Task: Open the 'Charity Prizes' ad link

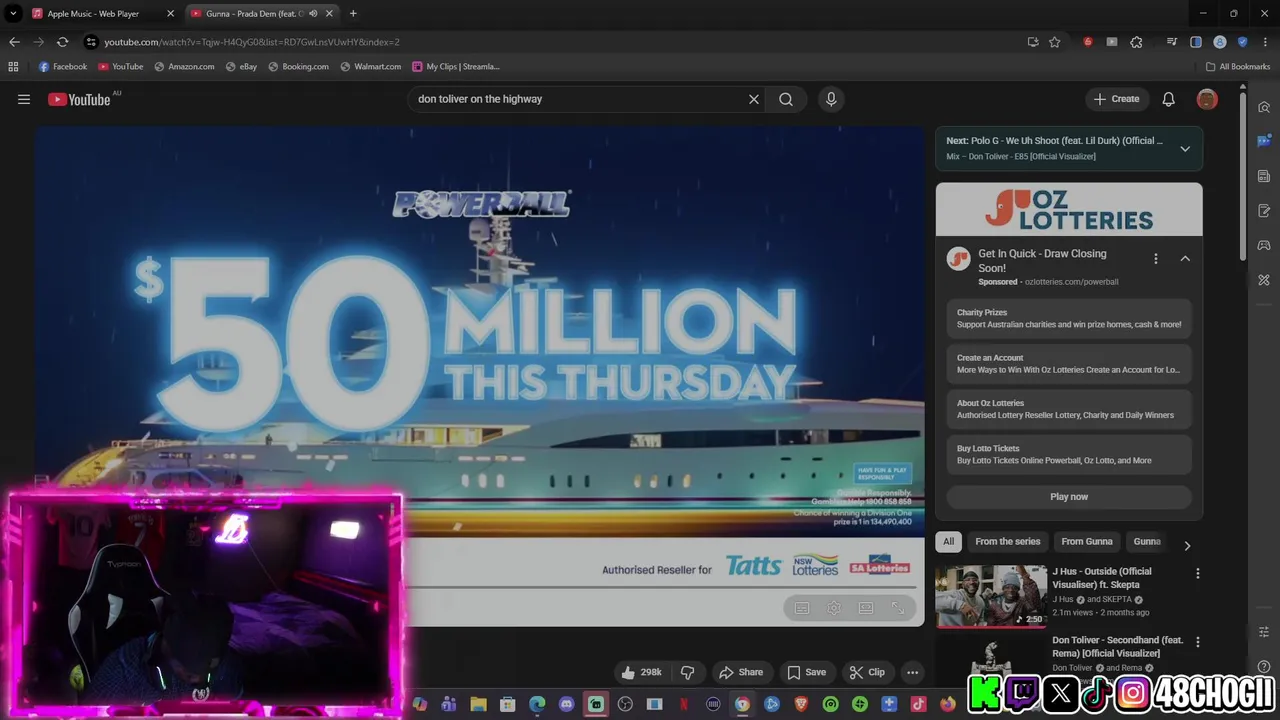Action: [x=1069, y=318]
